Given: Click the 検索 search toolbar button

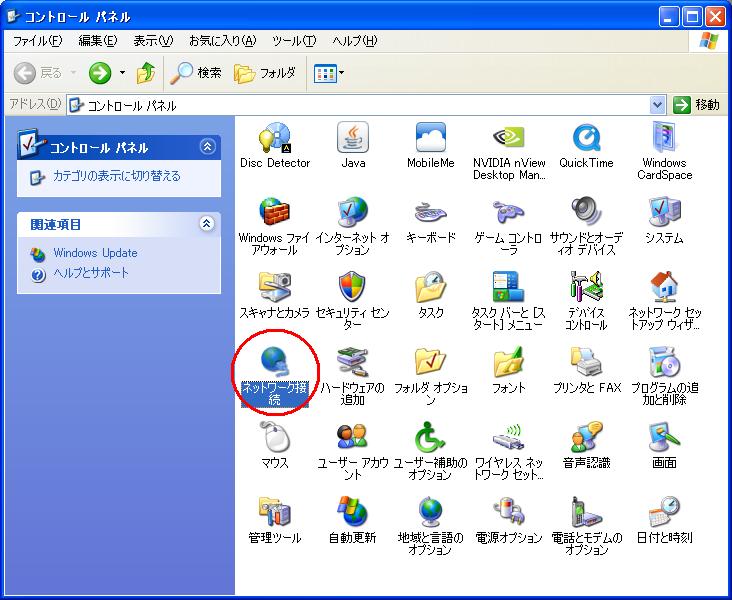Looking at the screenshot, I should click(x=195, y=73).
